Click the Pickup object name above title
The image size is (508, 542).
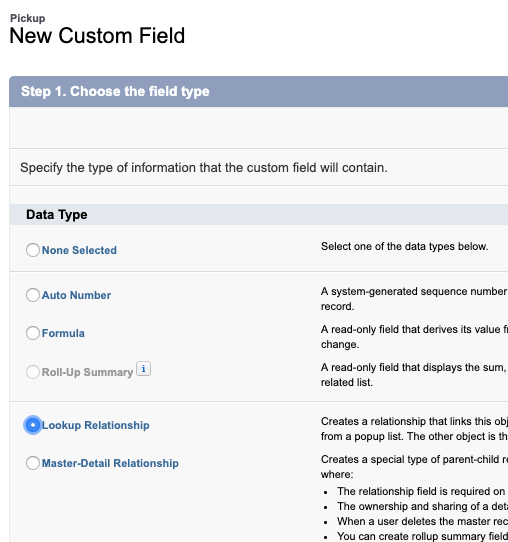point(28,18)
